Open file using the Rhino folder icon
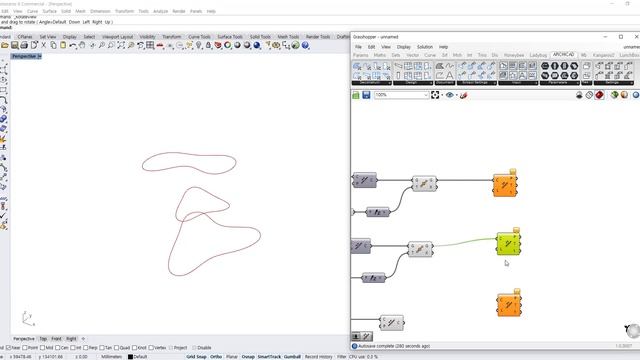This screenshot has width=640, height=360. tap(5, 45)
